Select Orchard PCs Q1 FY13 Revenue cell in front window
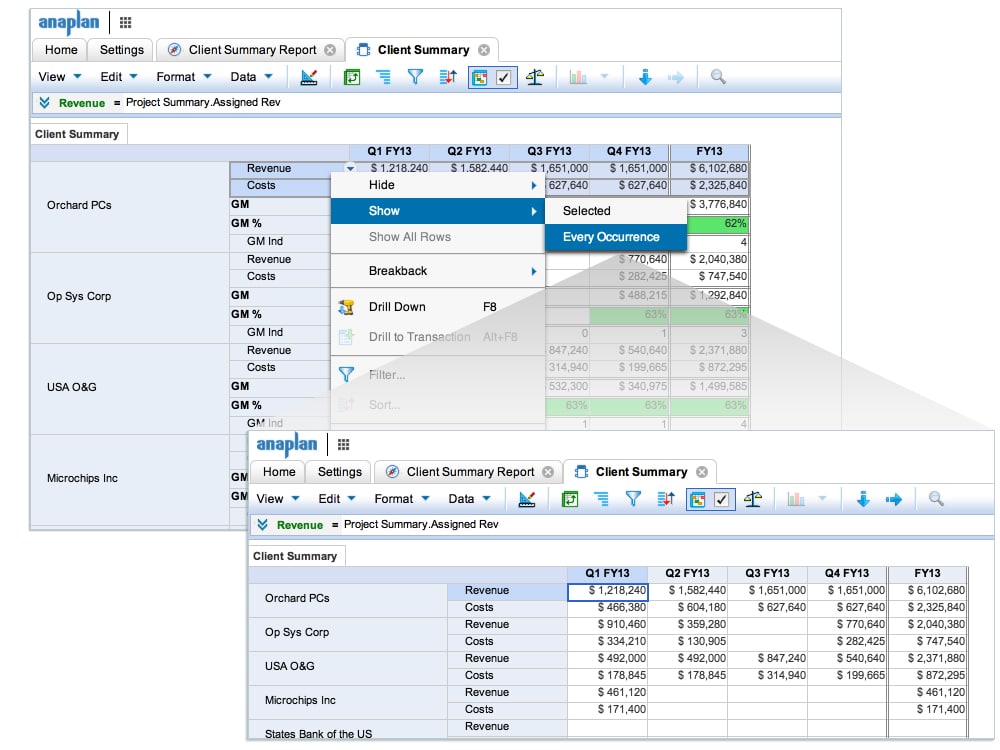This screenshot has width=1000, height=750. [x=608, y=591]
